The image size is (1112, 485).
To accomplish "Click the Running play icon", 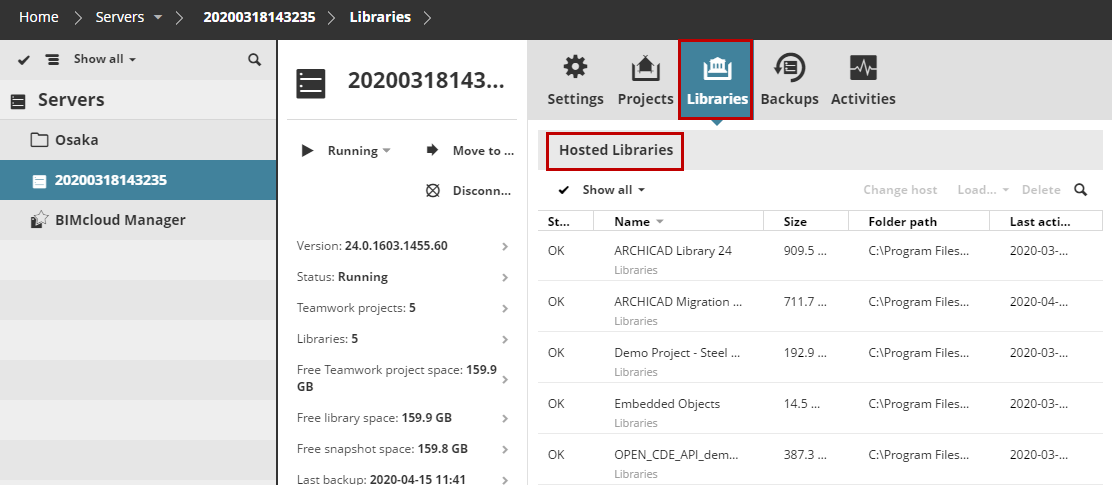I will [x=307, y=150].
